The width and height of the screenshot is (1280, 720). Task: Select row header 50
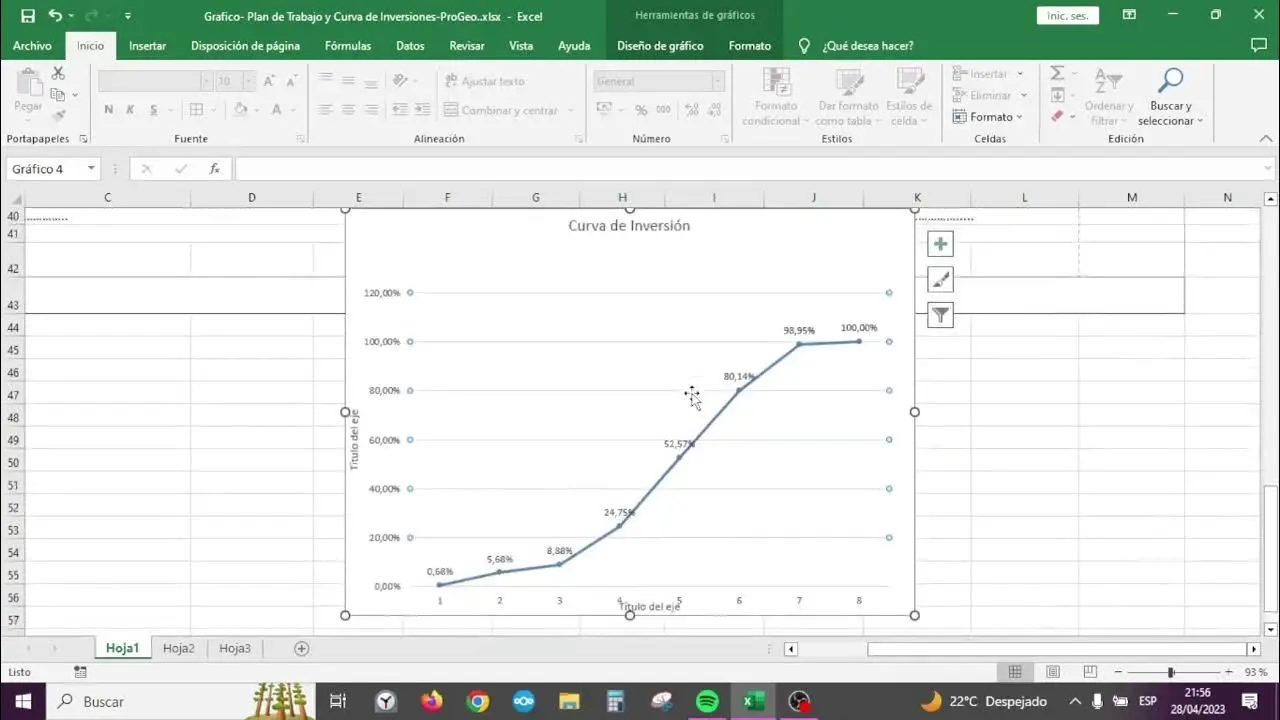coord(13,463)
